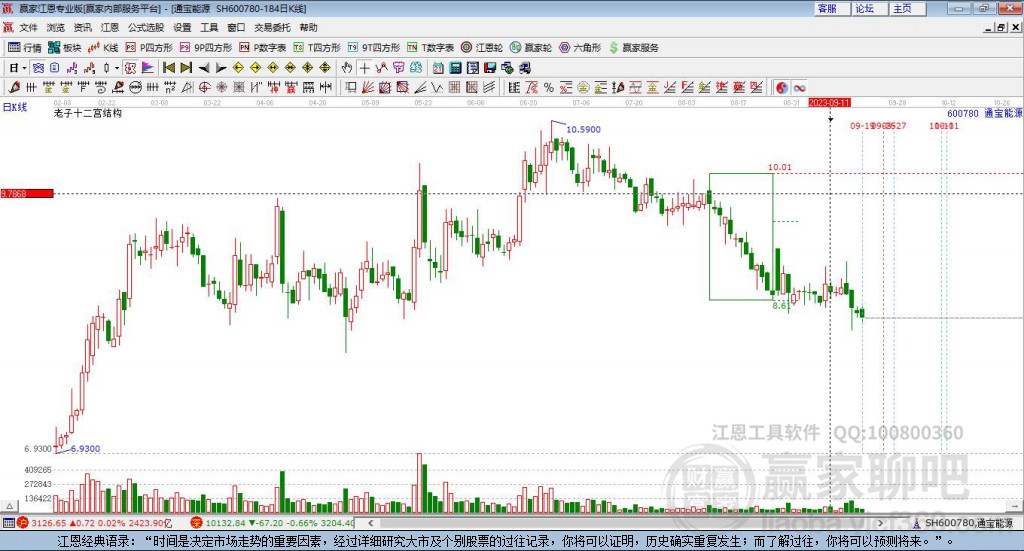Jump to first bar icon
The height and width of the screenshot is (551, 1024).
click(x=168, y=68)
